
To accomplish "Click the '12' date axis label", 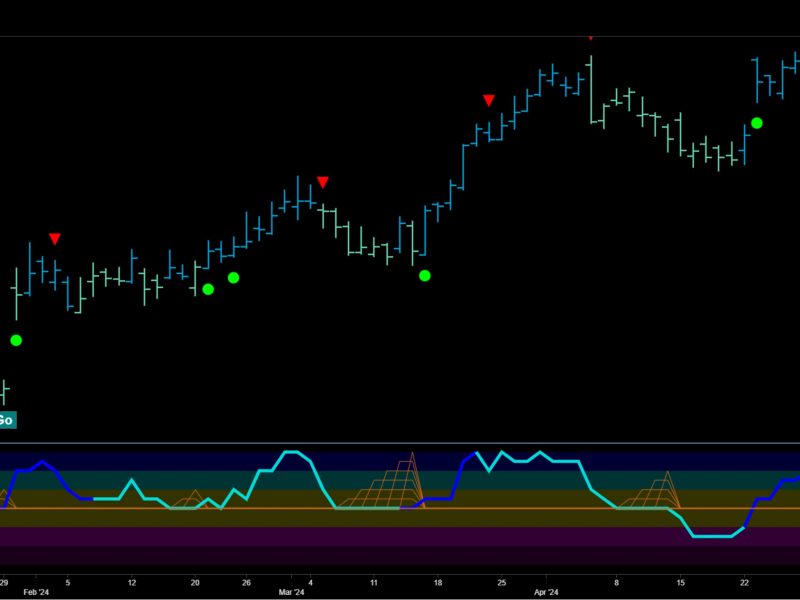I will pyautogui.click(x=132, y=583).
